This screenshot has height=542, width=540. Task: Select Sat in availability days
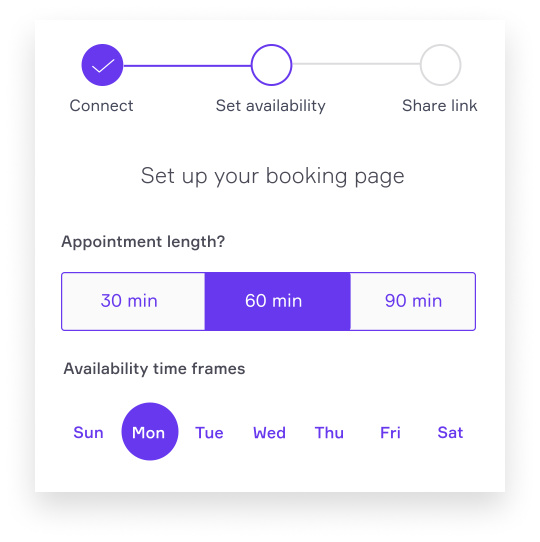tap(450, 432)
